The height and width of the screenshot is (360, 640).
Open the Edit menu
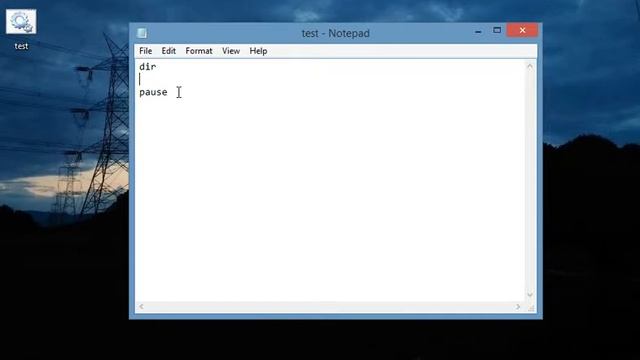click(x=169, y=51)
